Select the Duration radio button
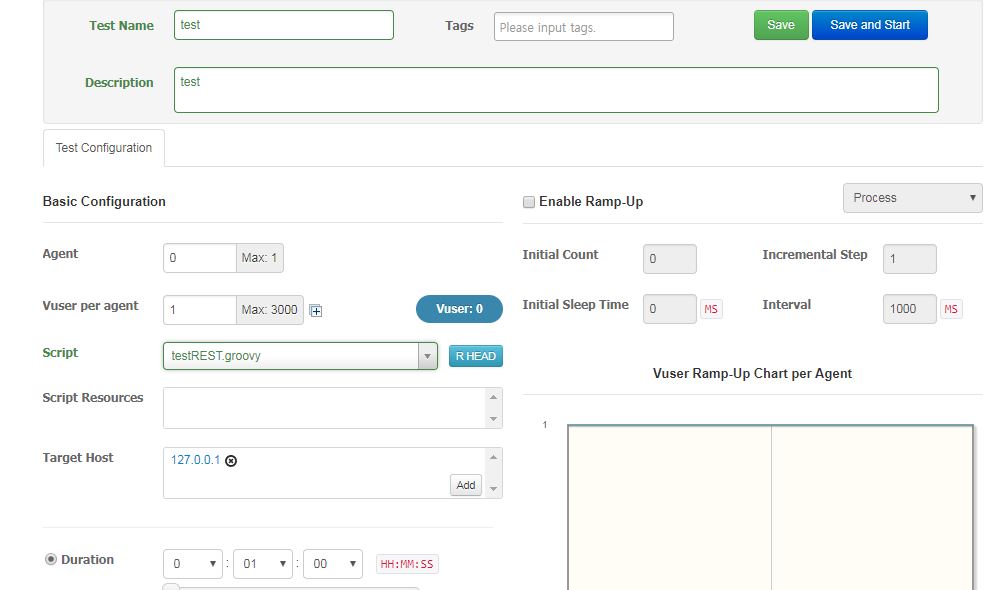 click(x=51, y=559)
